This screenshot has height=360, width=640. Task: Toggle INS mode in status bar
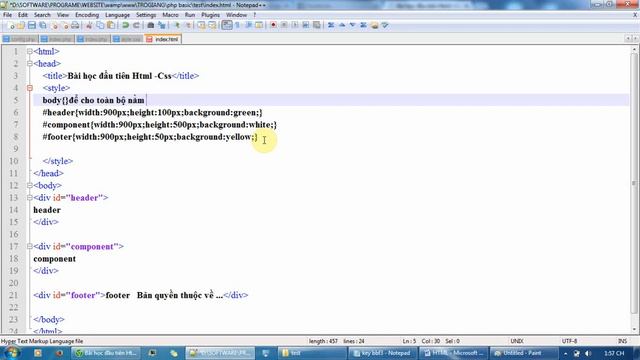click(x=622, y=341)
